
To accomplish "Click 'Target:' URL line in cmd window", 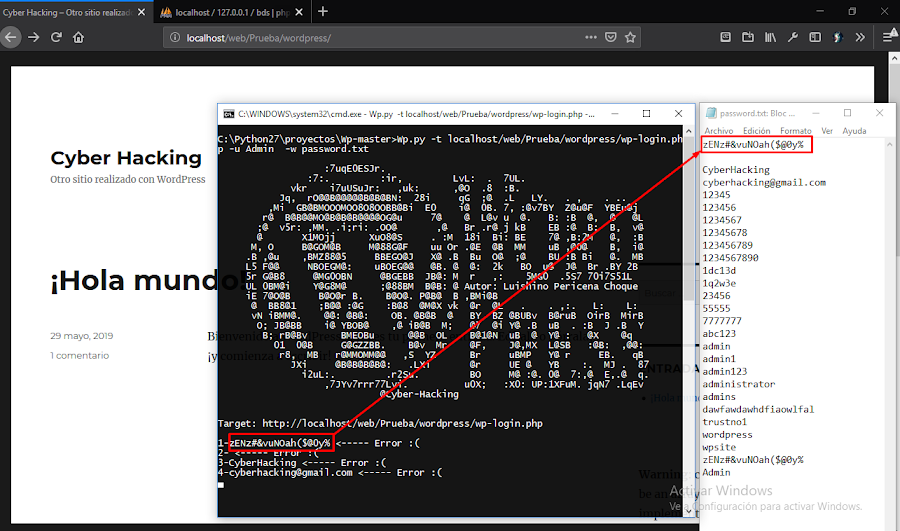I will coord(380,424).
